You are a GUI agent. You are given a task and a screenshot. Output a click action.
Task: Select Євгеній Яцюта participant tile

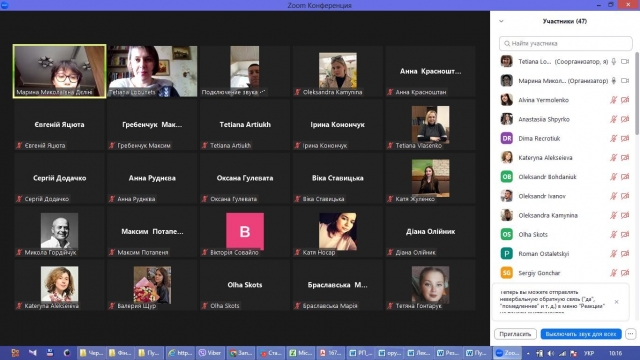(60, 124)
